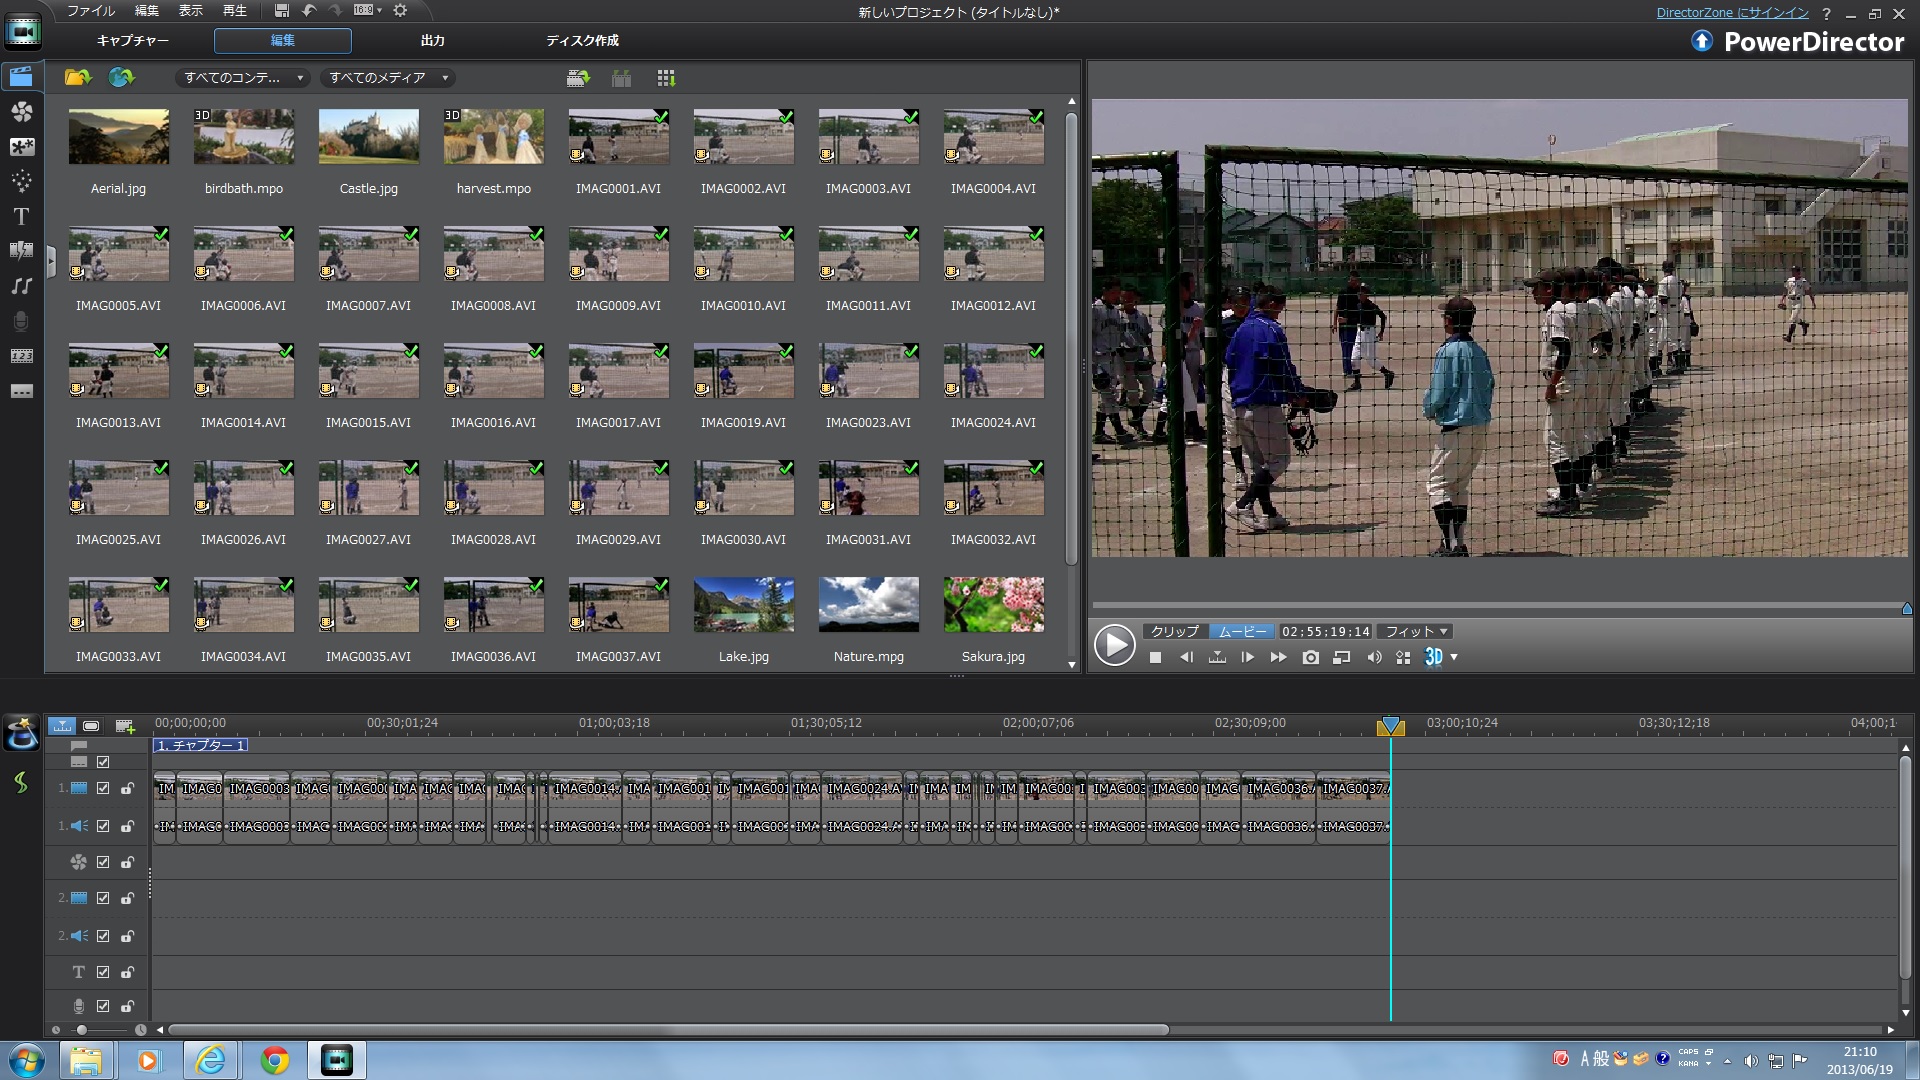Open the フィット zoom dropdown in preview
The height and width of the screenshot is (1080, 1920).
pyautogui.click(x=1416, y=631)
